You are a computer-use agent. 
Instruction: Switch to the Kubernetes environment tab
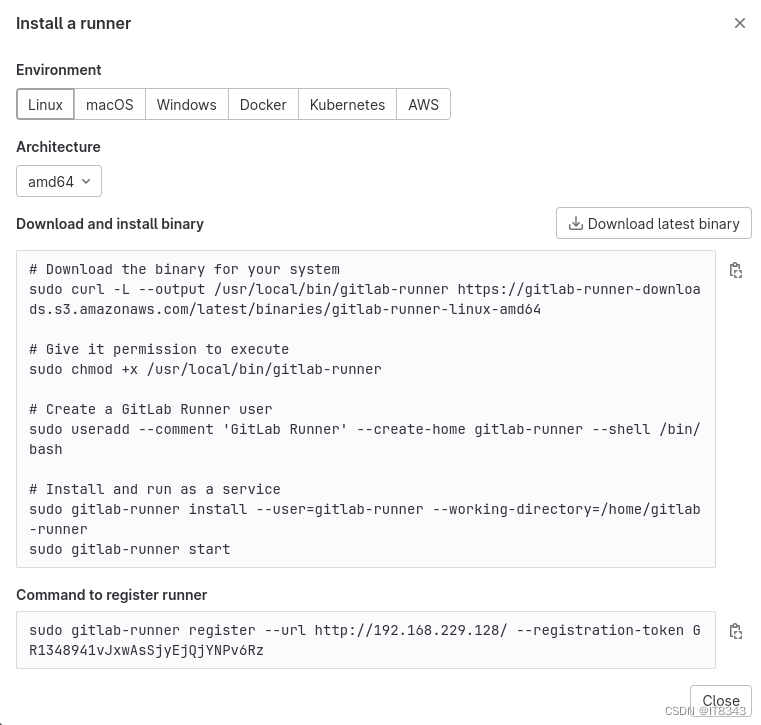[x=347, y=104]
